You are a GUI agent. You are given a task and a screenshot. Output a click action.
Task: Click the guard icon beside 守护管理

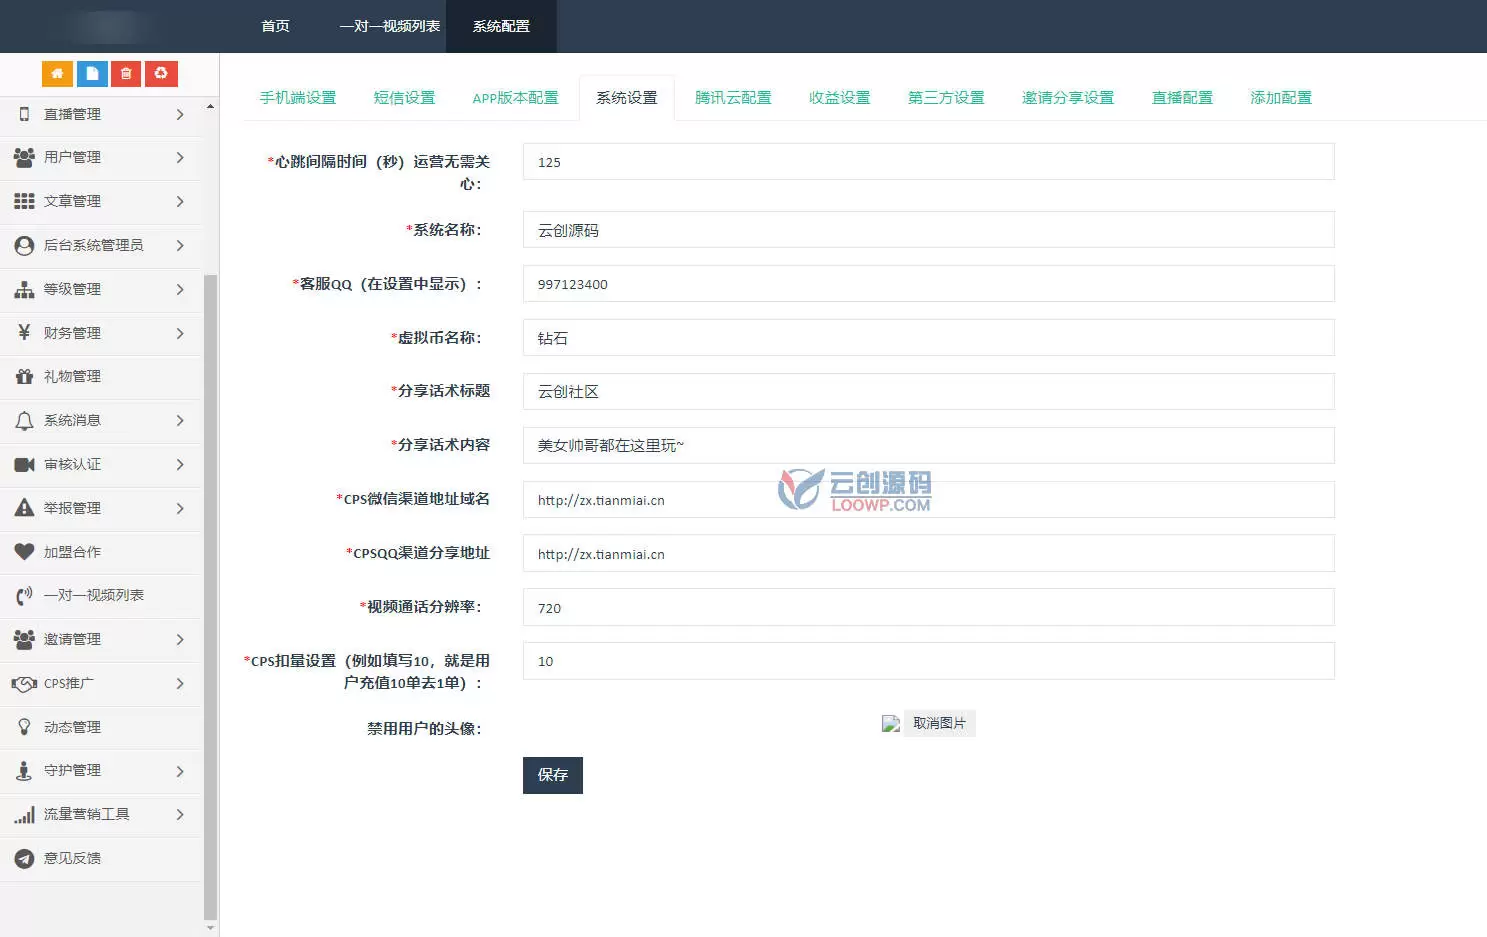tap(24, 770)
